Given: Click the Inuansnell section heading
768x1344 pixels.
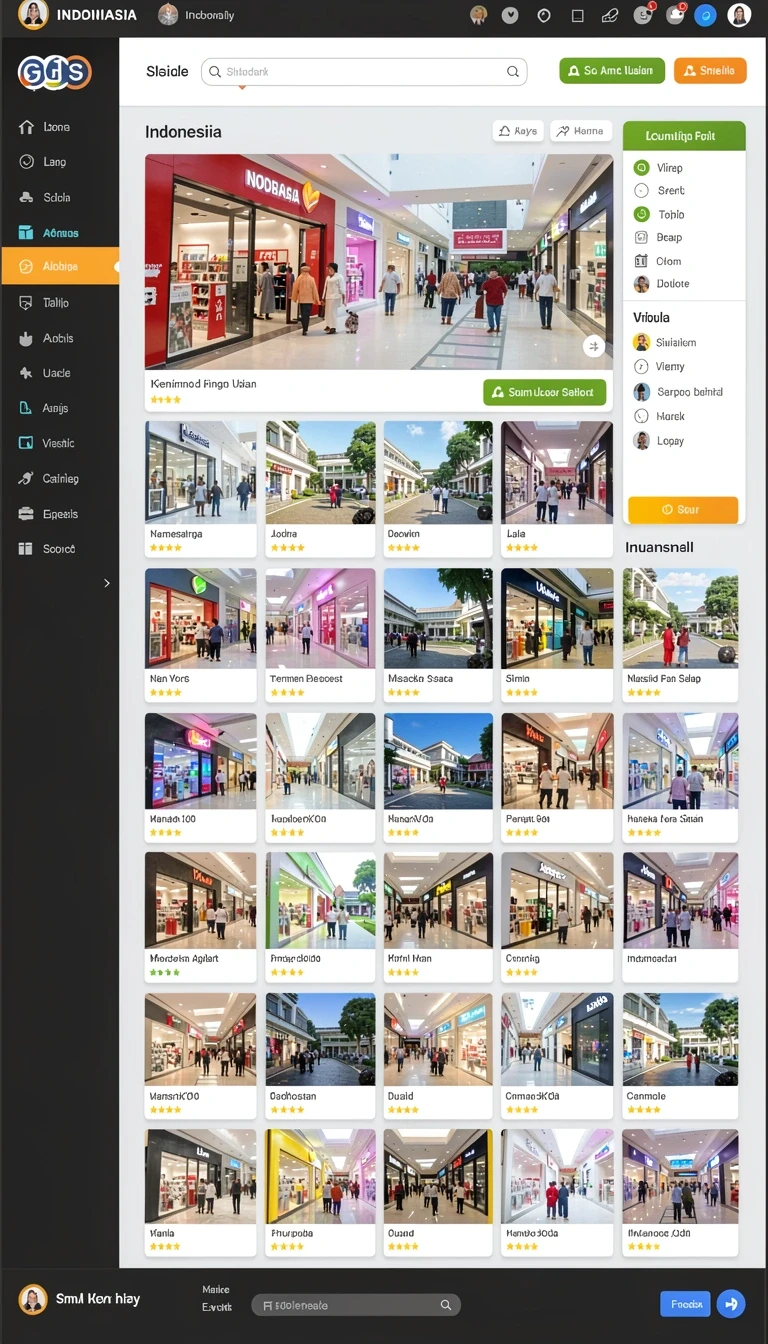Looking at the screenshot, I should point(659,548).
